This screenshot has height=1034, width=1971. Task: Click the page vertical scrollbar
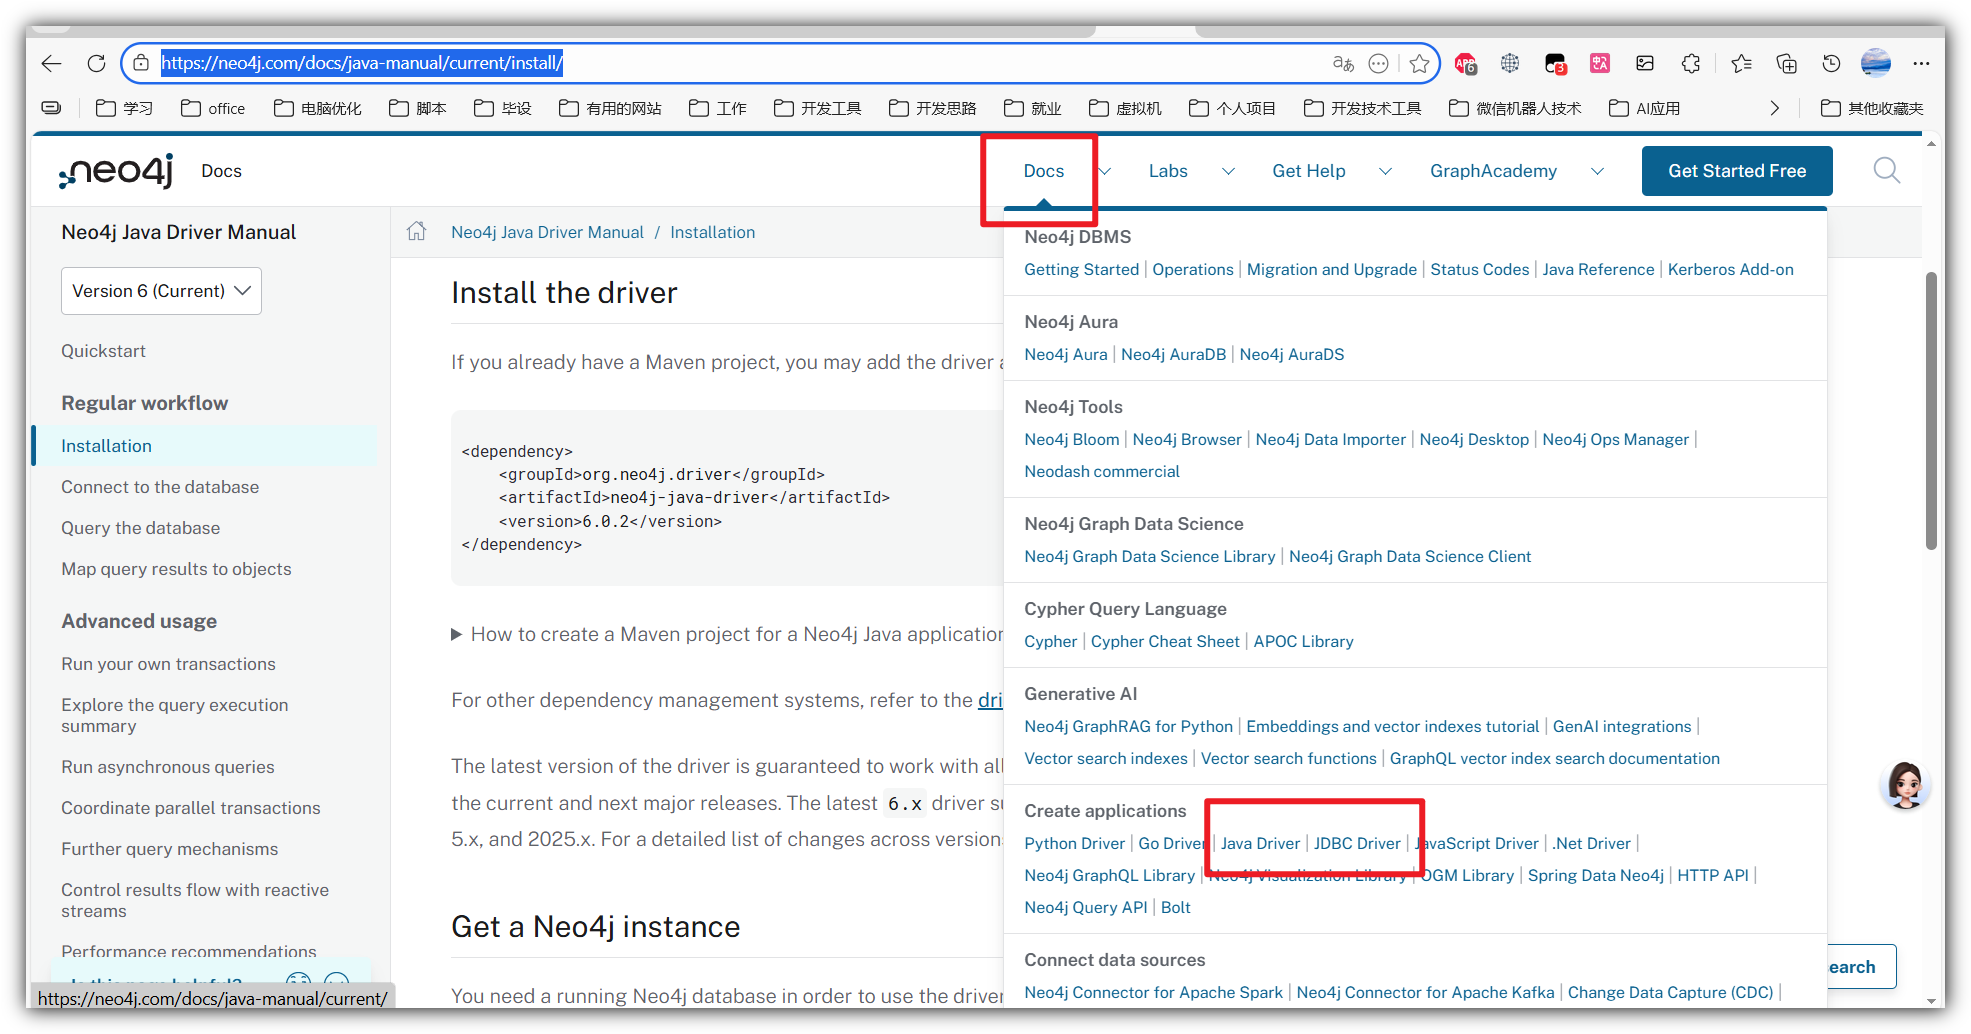(x=1931, y=410)
